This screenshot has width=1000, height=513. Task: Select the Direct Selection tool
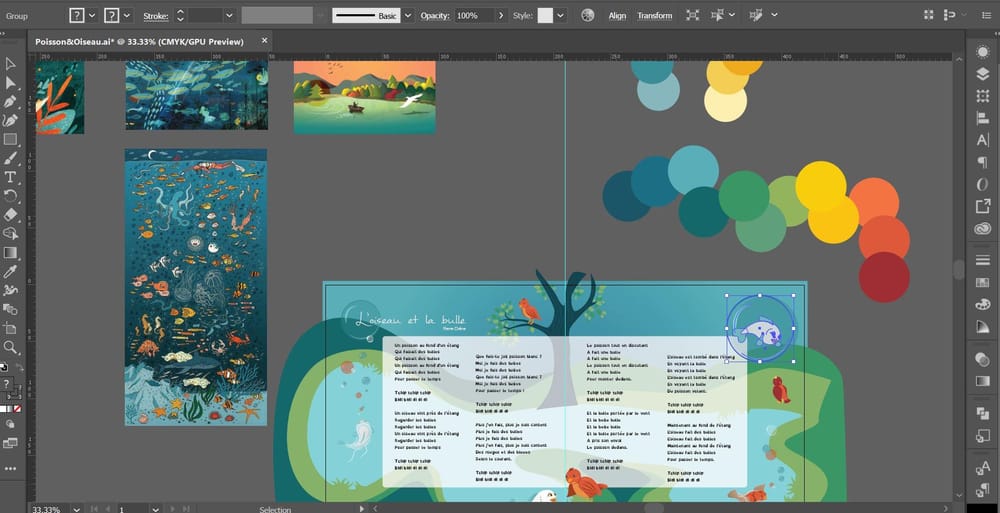(x=10, y=83)
